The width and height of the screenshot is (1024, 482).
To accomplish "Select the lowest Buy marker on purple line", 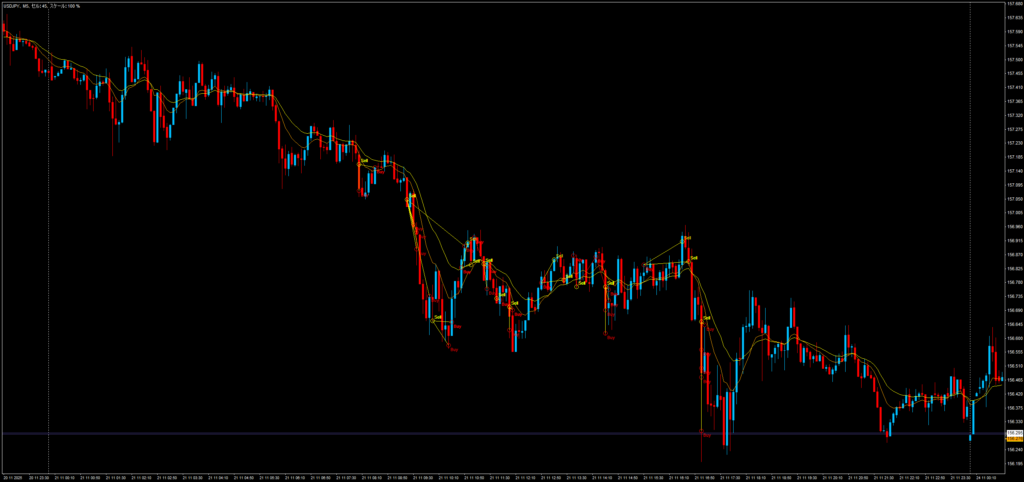I will coord(706,436).
